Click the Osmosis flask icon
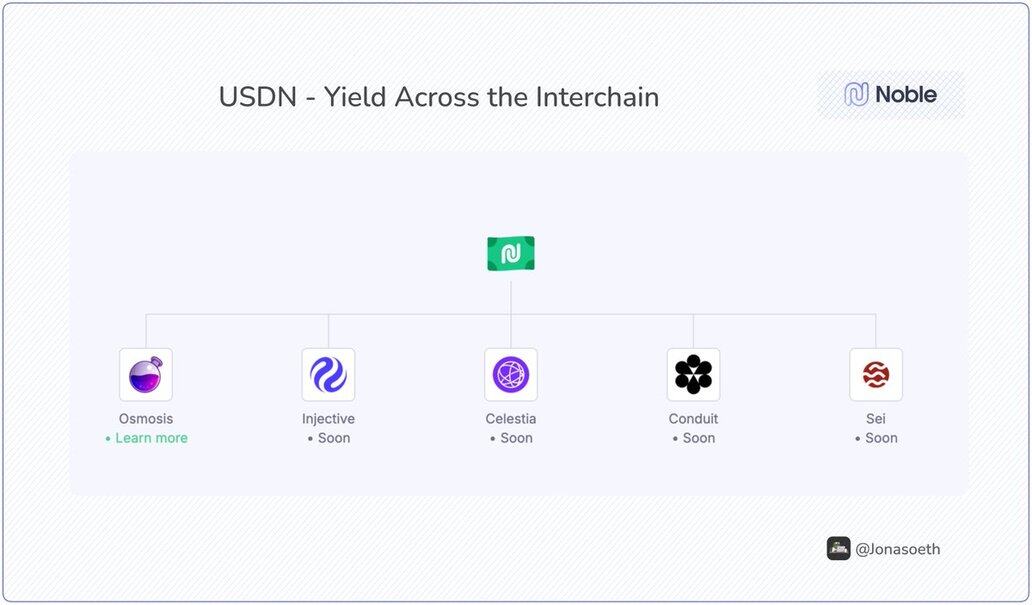The height and width of the screenshot is (605, 1032). click(146, 375)
